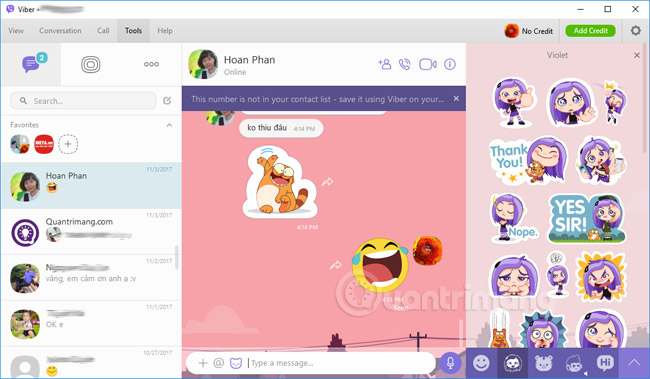Open chat info icon
650x379 pixels.
(450, 64)
